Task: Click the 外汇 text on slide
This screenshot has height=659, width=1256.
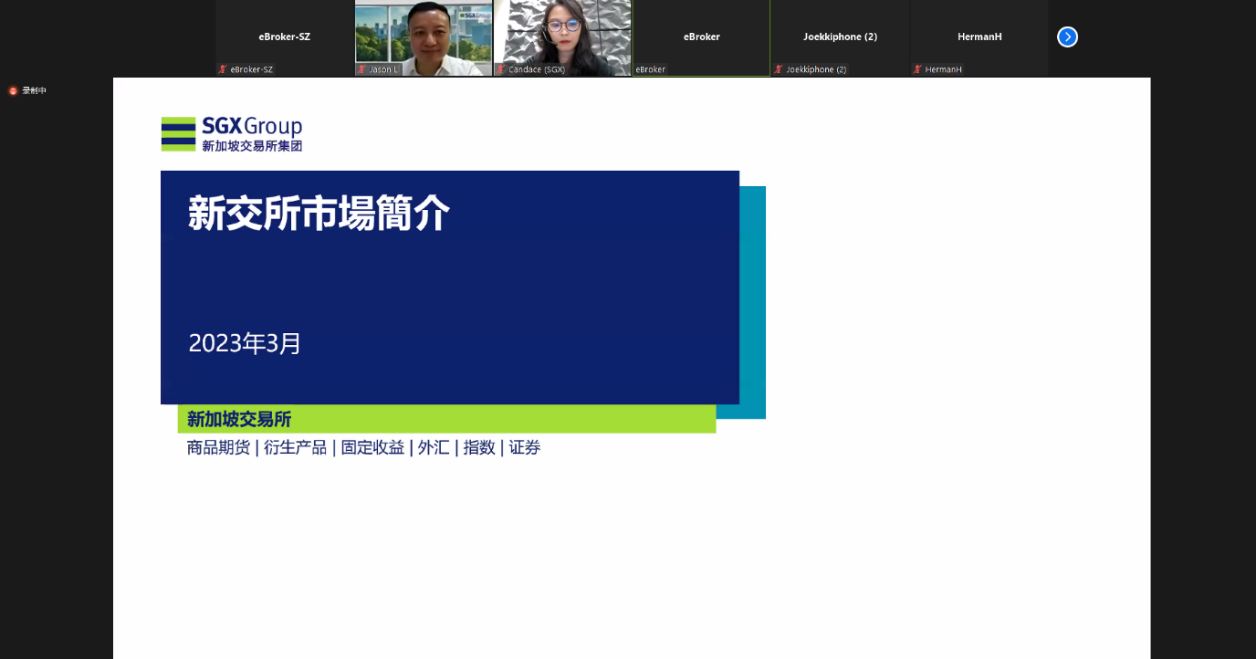Action: pos(433,448)
